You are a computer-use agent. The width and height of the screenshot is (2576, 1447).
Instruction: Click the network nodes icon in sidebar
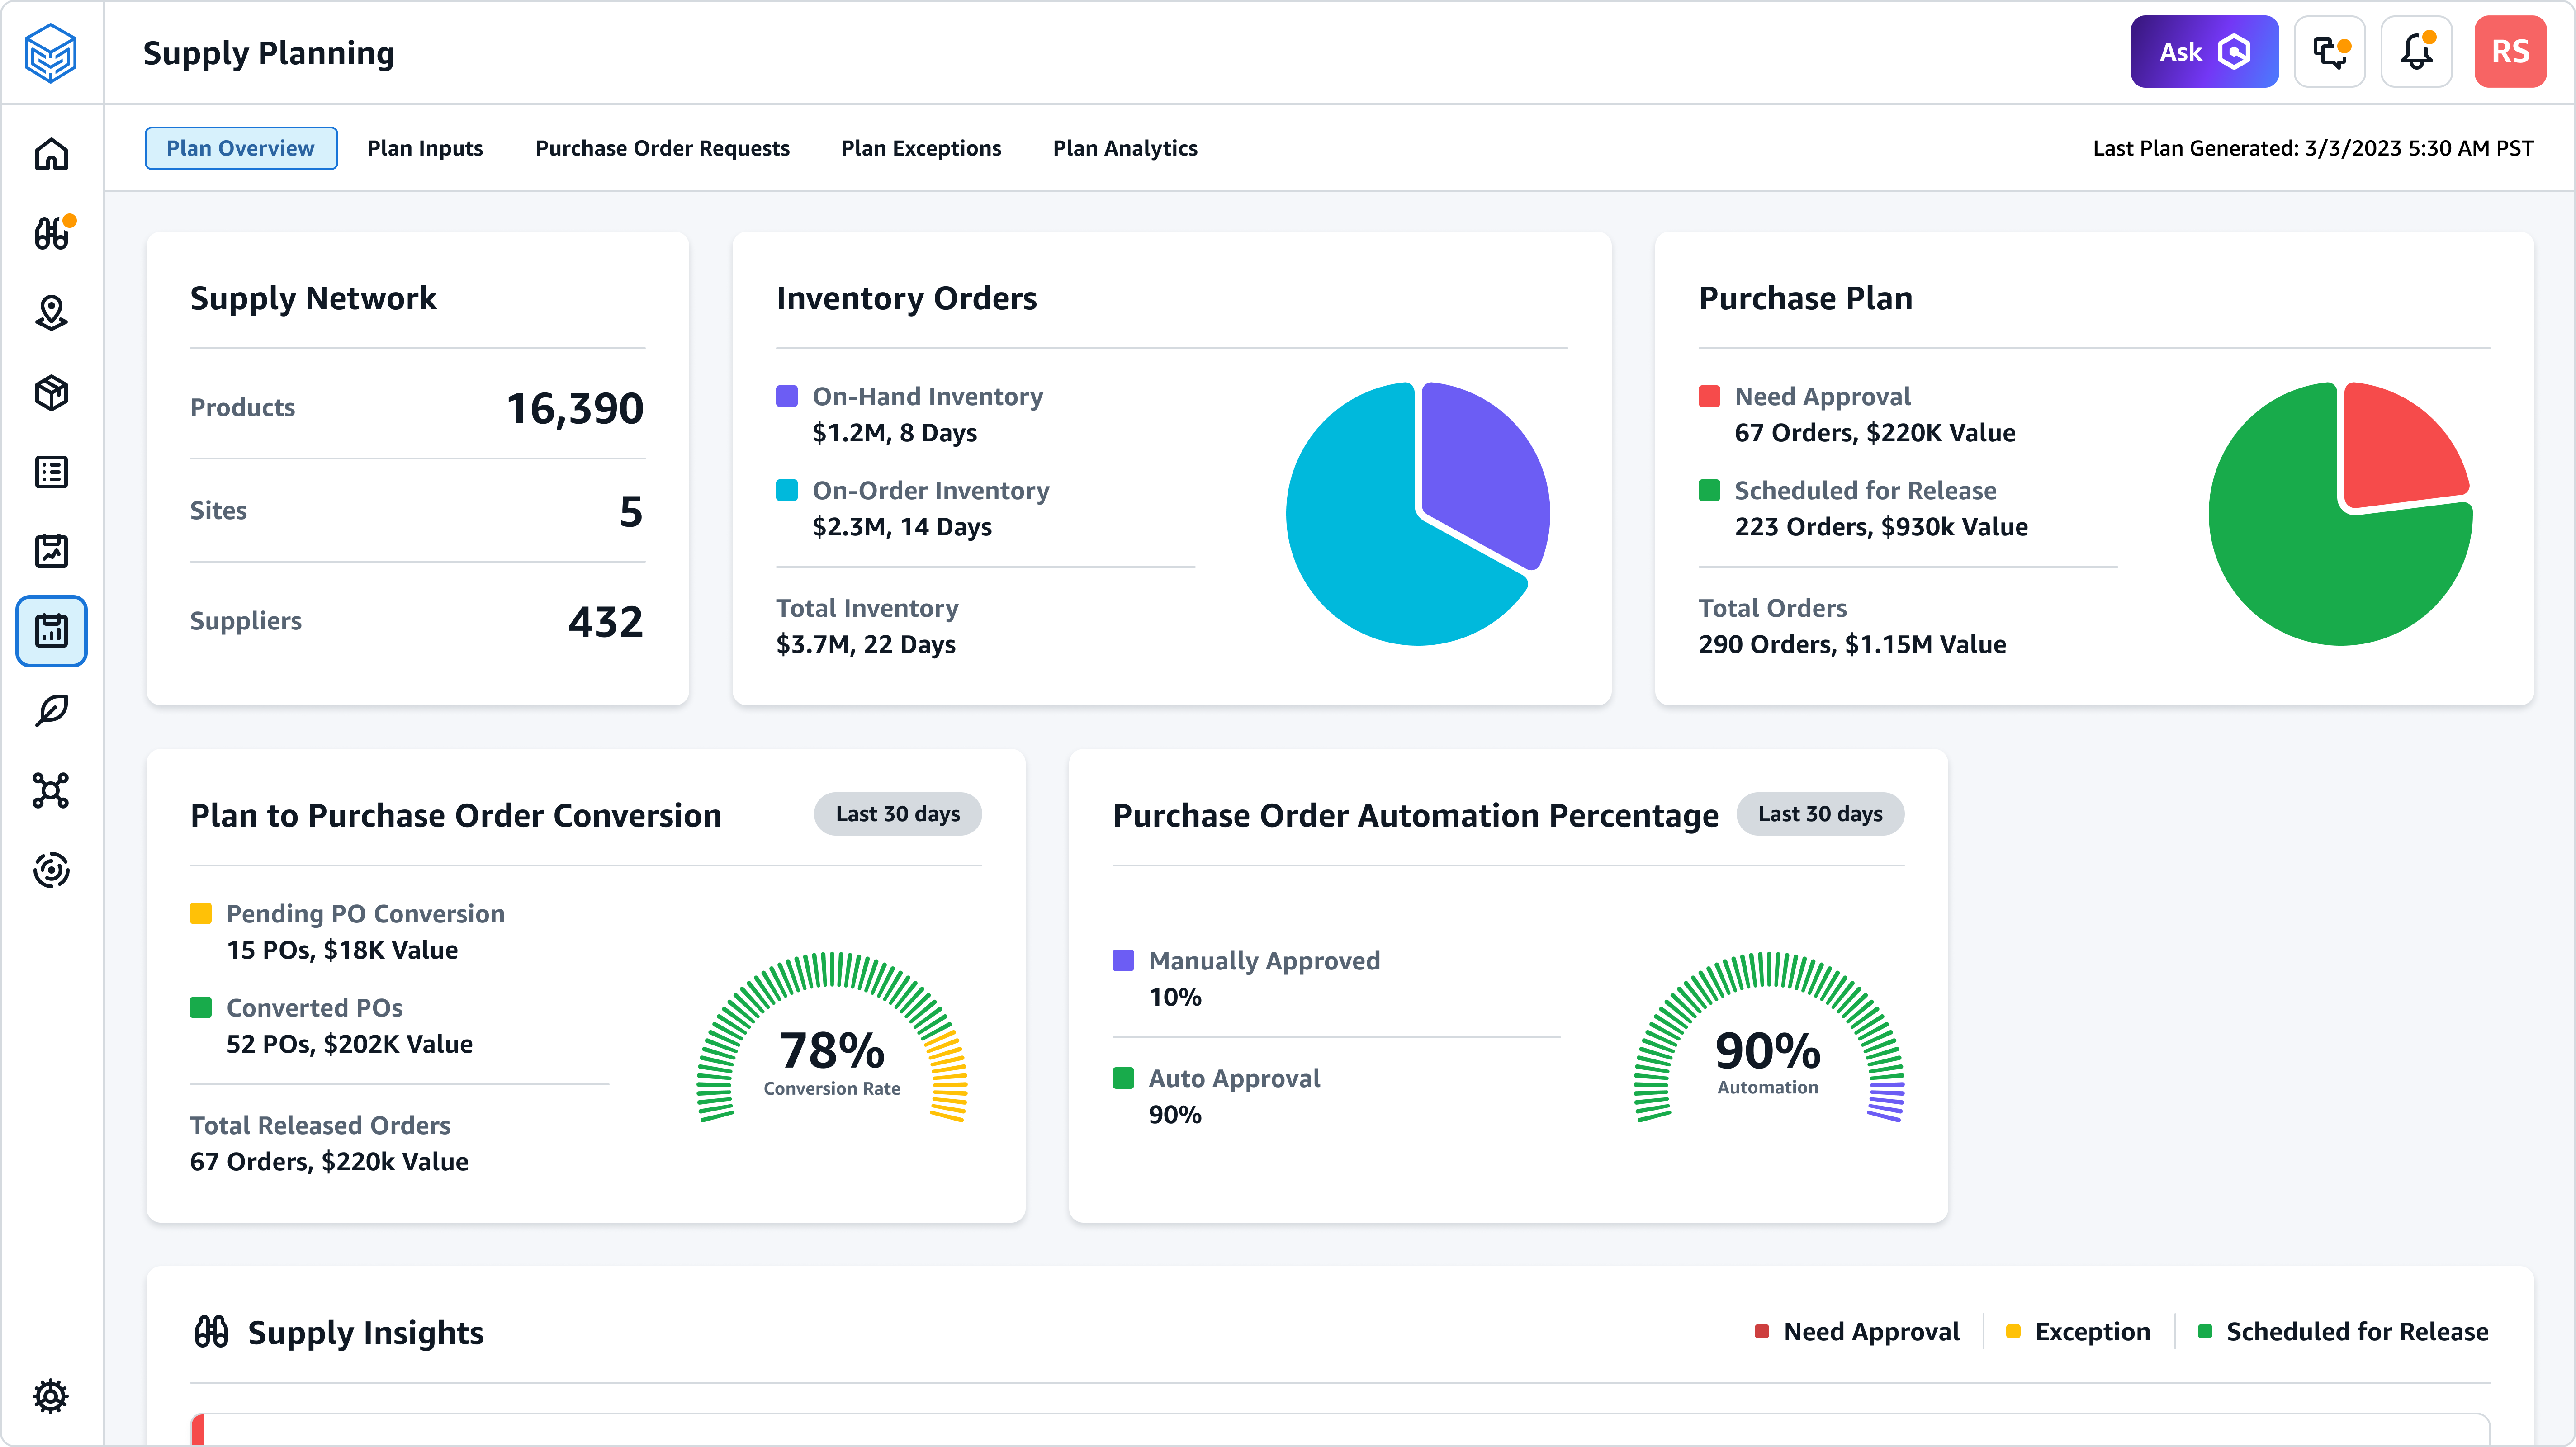51,790
